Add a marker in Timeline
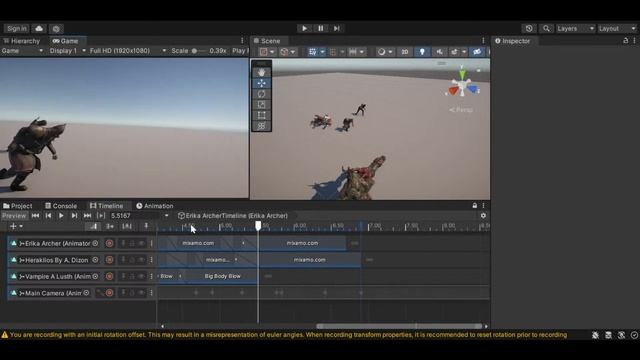Image resolution: width=640 pixels, height=360 pixels. (x=146, y=226)
